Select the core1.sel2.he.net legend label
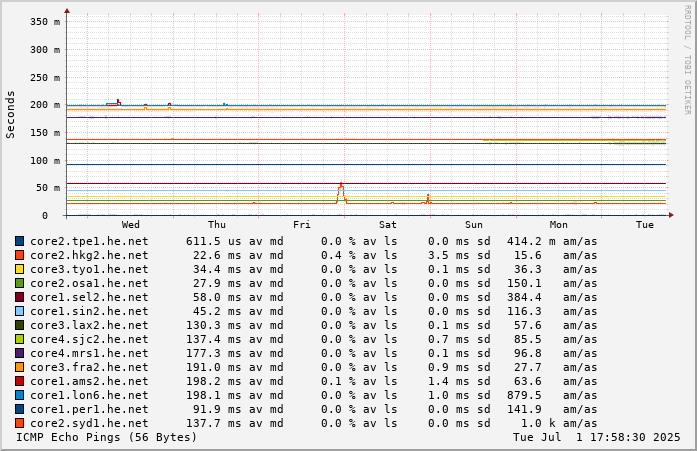 [89, 297]
